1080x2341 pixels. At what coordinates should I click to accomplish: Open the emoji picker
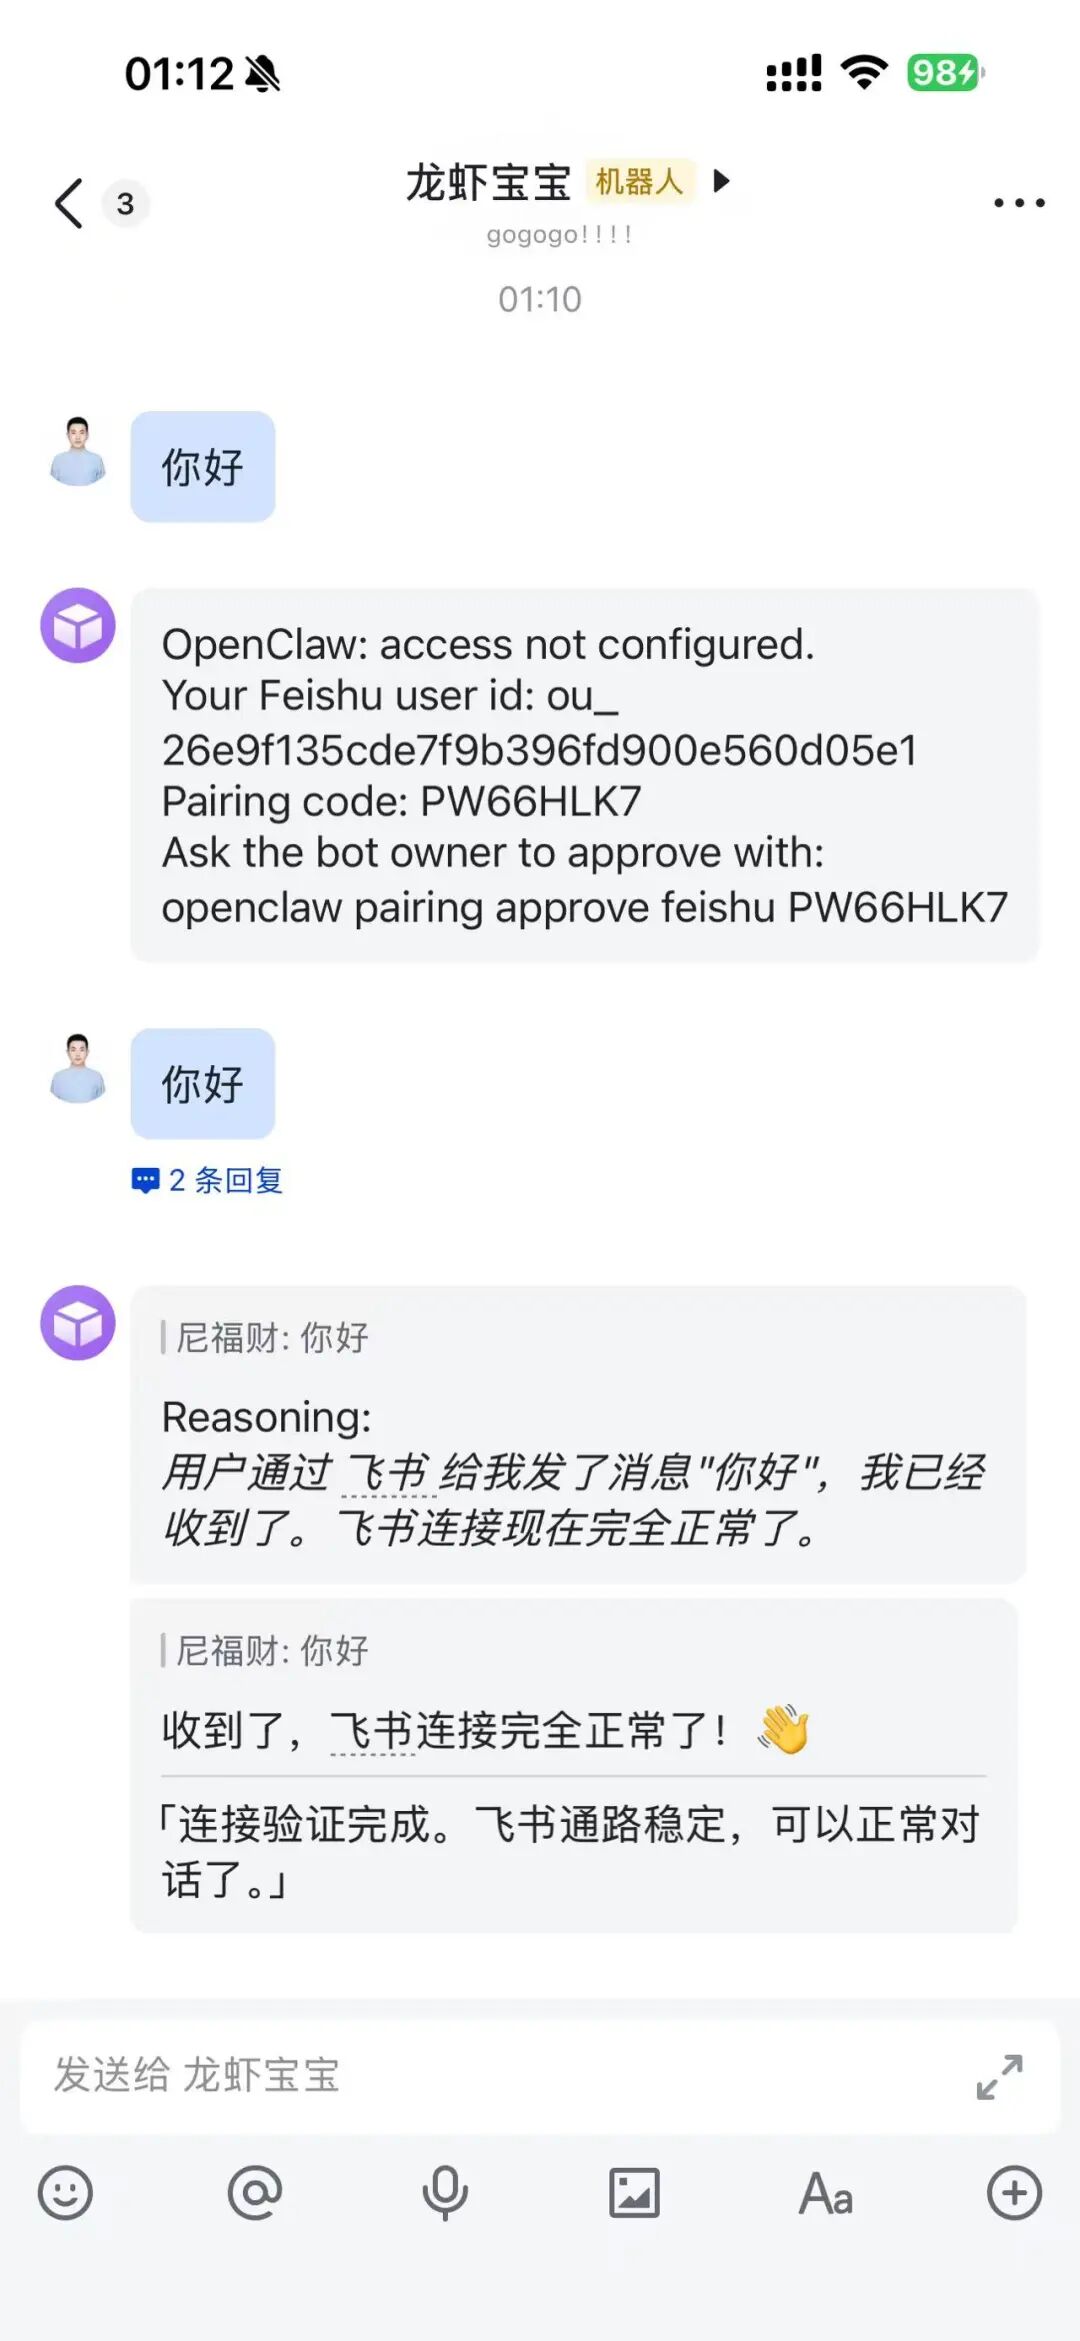pos(64,2194)
